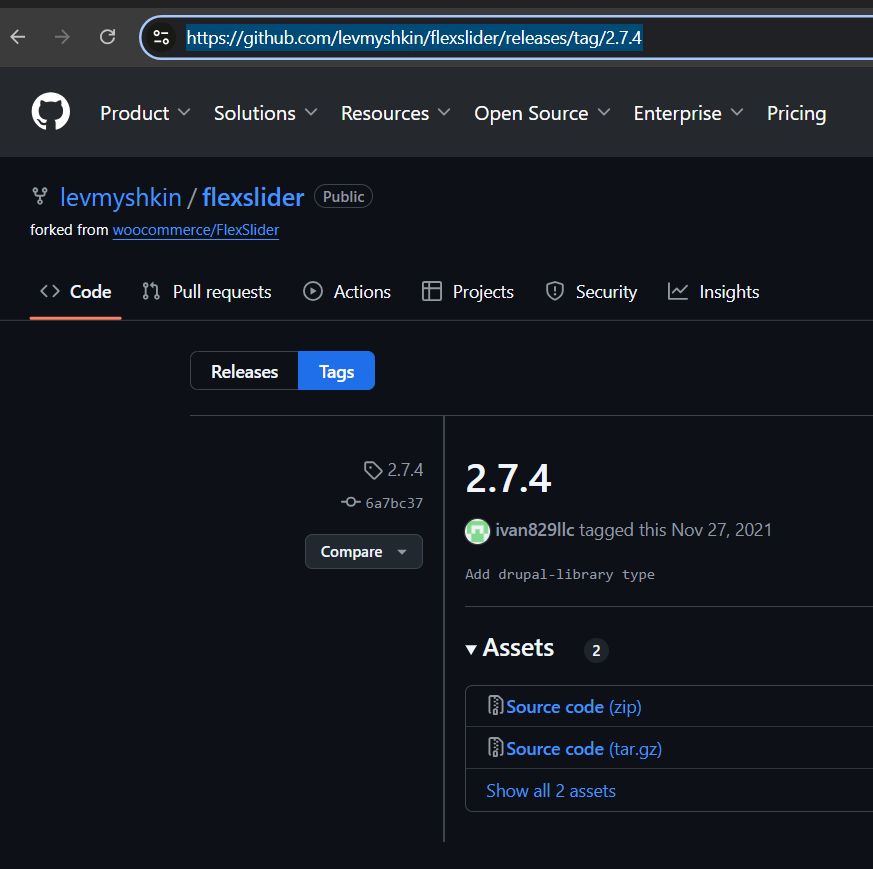This screenshot has height=869, width=873.
Task: Expand the Product menu
Action: (145, 113)
